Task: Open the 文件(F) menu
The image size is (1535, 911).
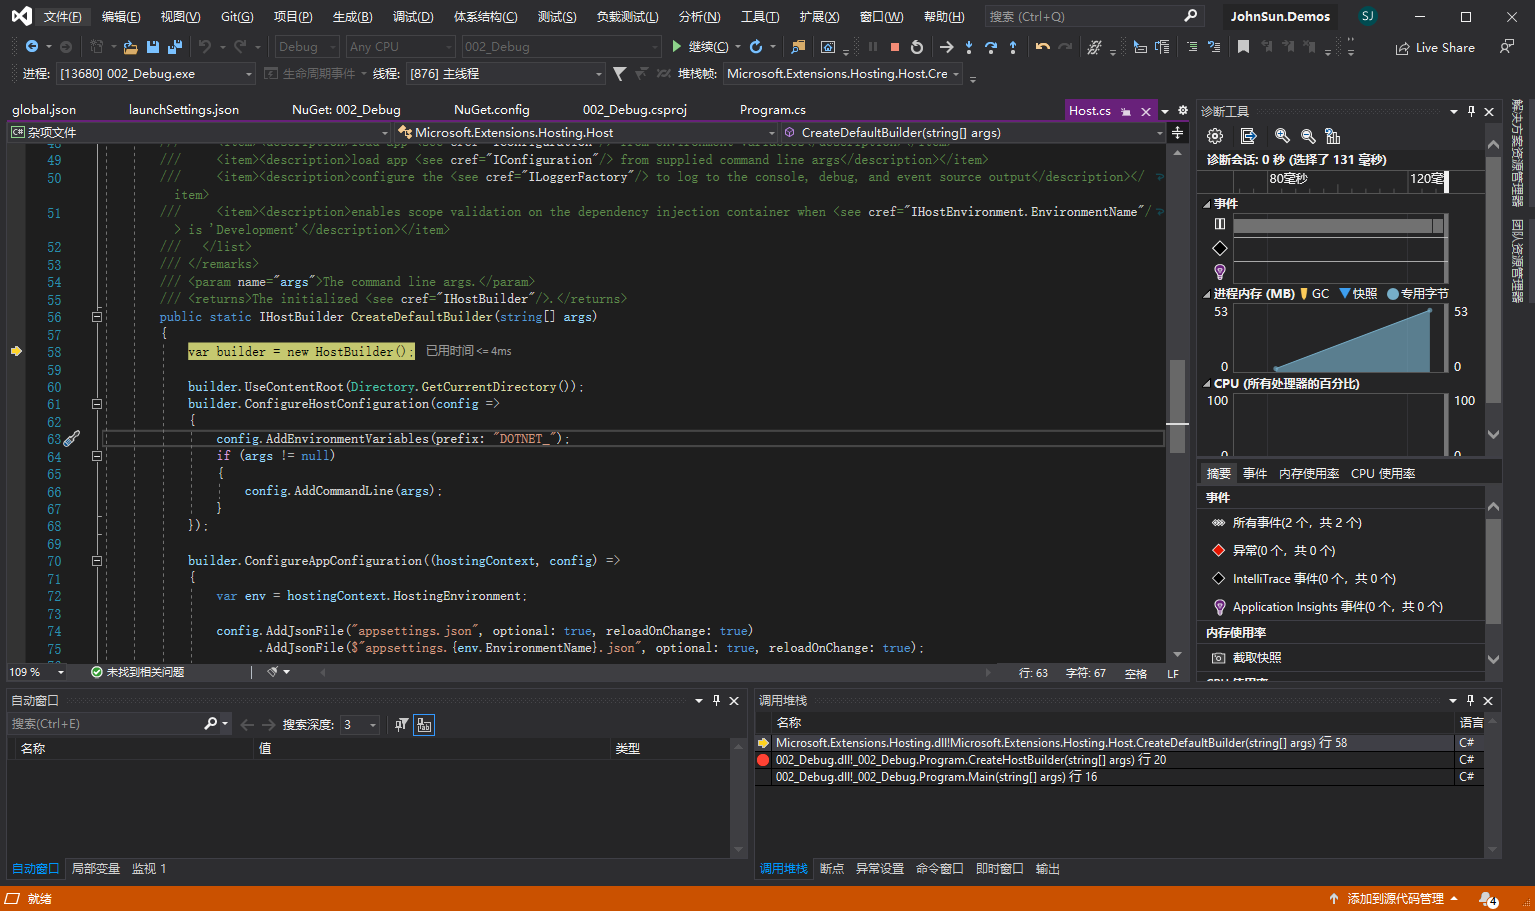Action: coord(62,17)
